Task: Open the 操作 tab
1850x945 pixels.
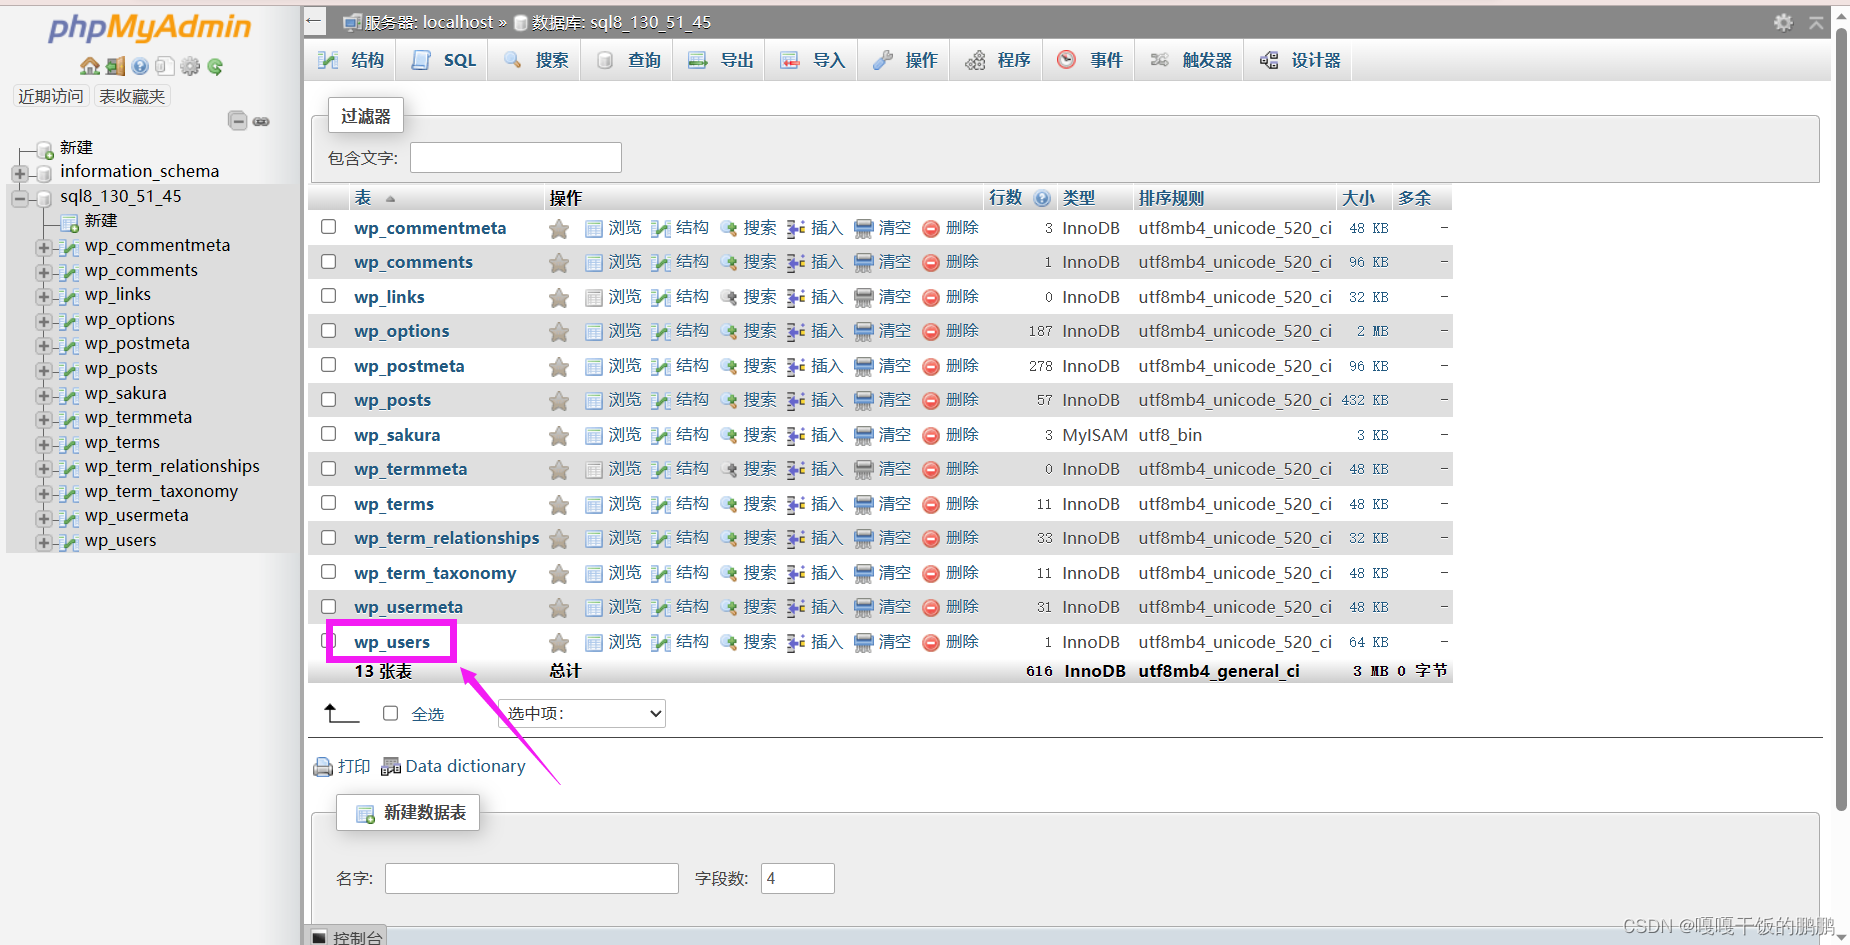Action: pos(904,60)
